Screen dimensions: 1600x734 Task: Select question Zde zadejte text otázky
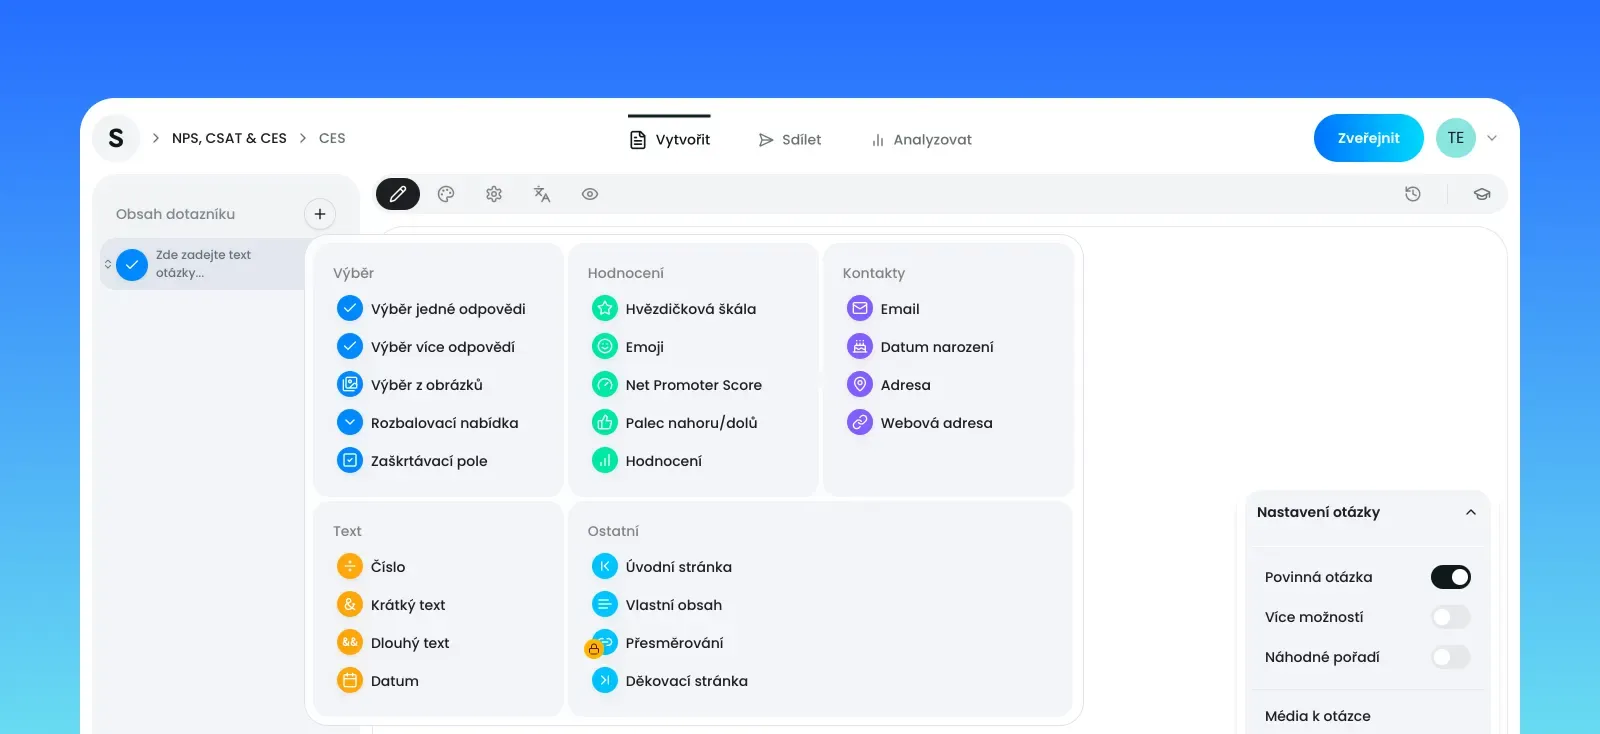203,264
